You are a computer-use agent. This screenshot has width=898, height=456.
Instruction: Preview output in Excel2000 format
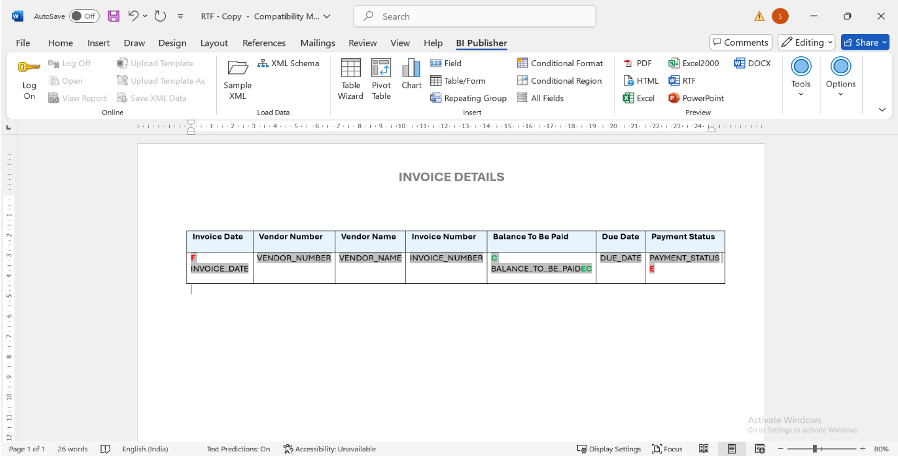(x=694, y=63)
